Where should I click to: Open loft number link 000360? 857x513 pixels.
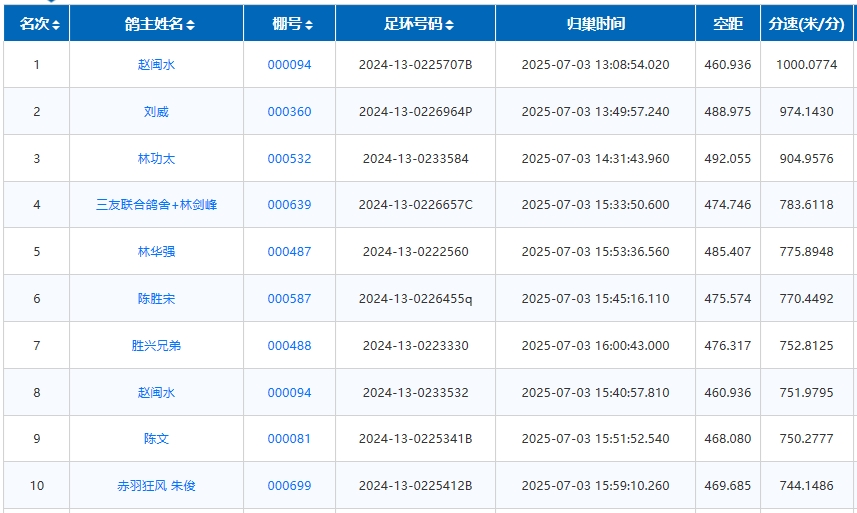[x=289, y=112]
